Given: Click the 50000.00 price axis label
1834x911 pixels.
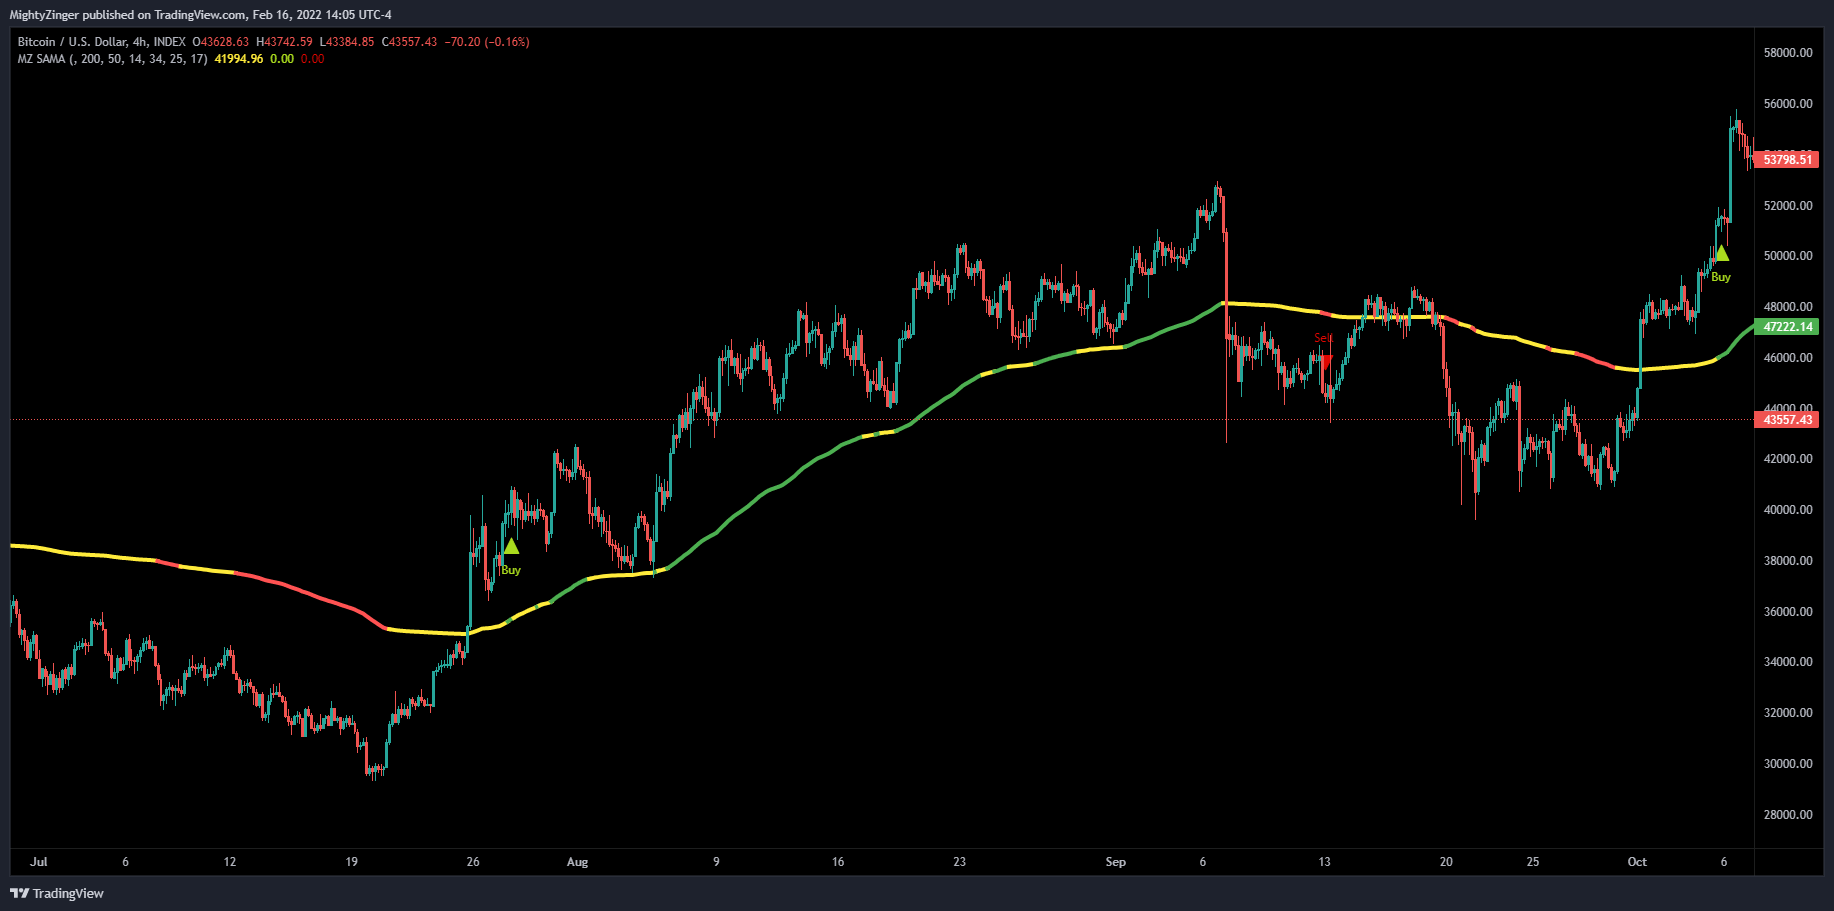Looking at the screenshot, I should [1787, 256].
